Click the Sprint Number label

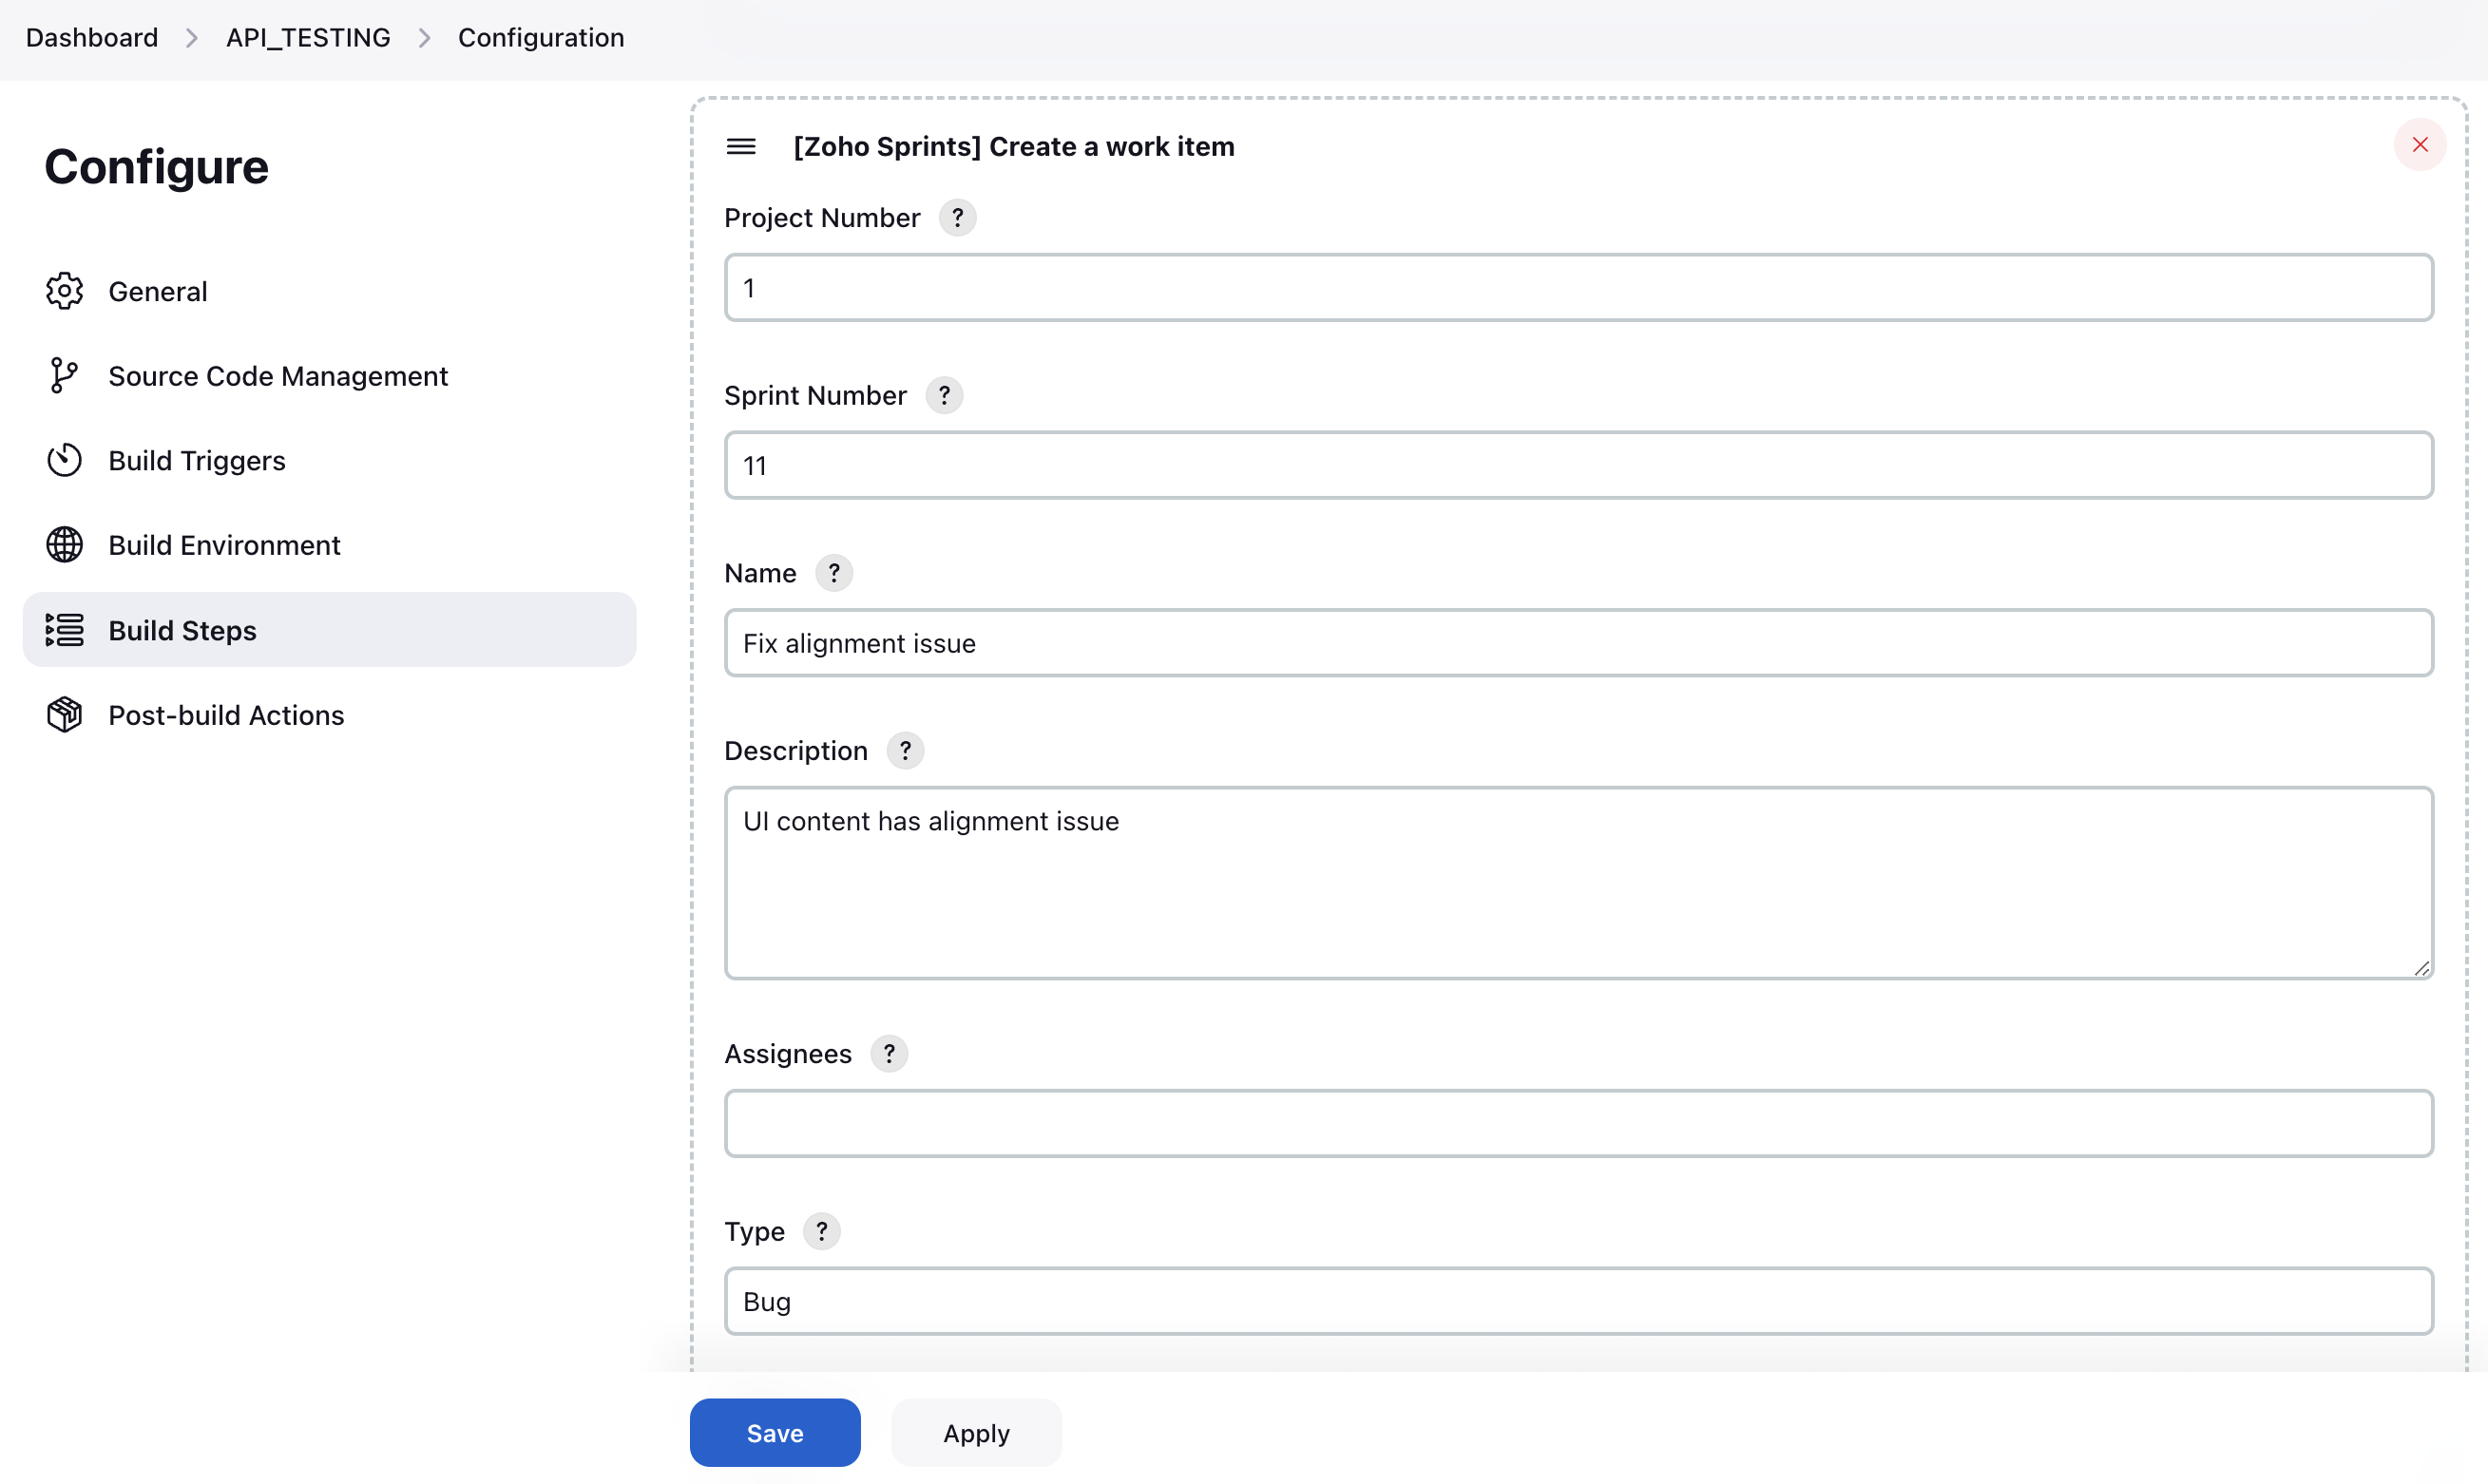[815, 396]
